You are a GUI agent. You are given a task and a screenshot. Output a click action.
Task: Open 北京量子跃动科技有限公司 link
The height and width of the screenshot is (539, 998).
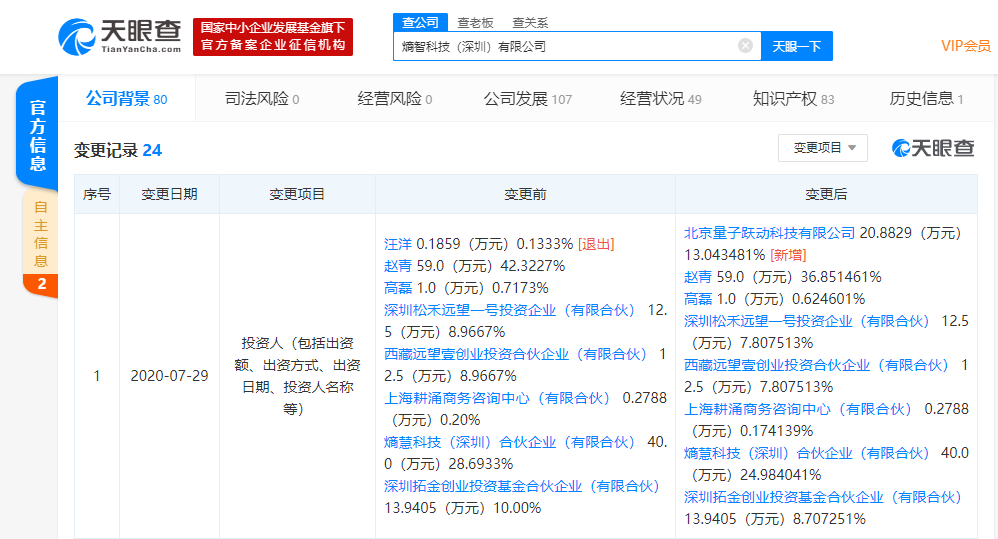[x=770, y=233]
